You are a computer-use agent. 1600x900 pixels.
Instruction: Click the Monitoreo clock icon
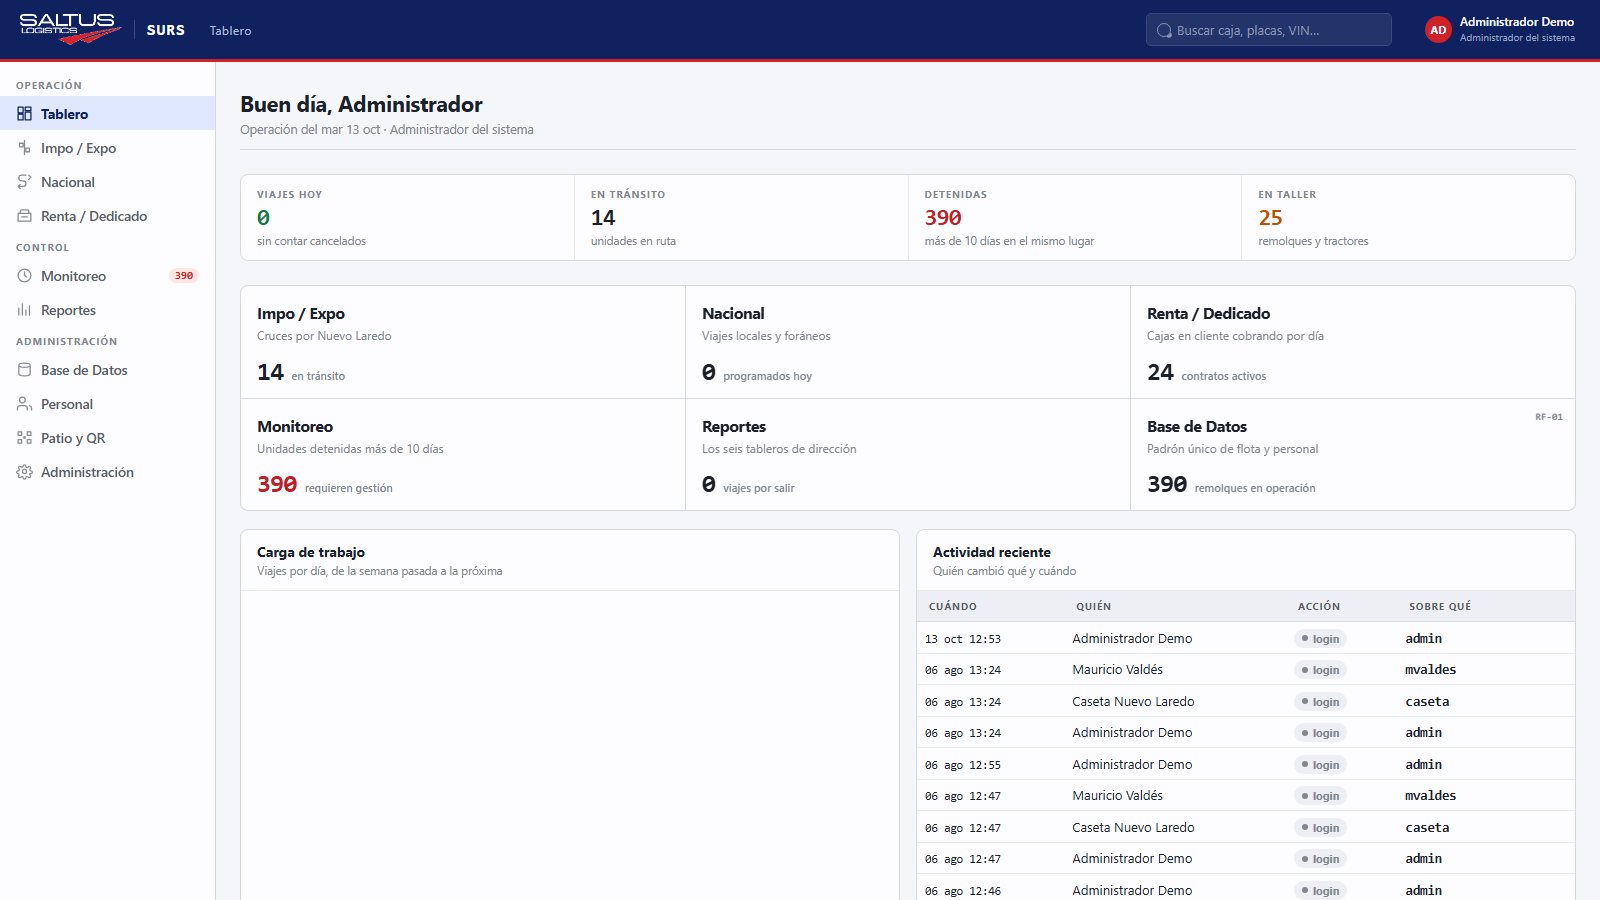click(24, 276)
